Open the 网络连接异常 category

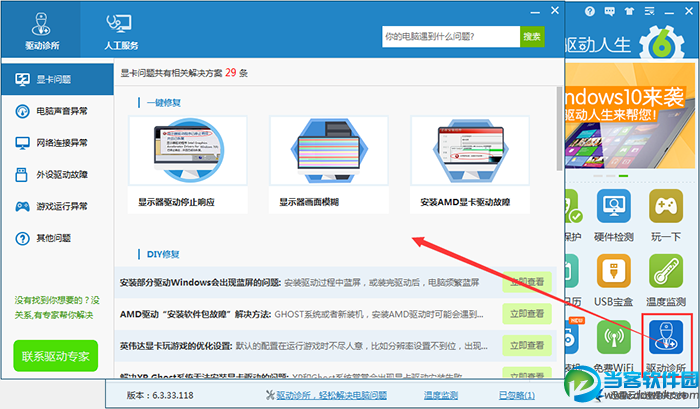point(58,143)
